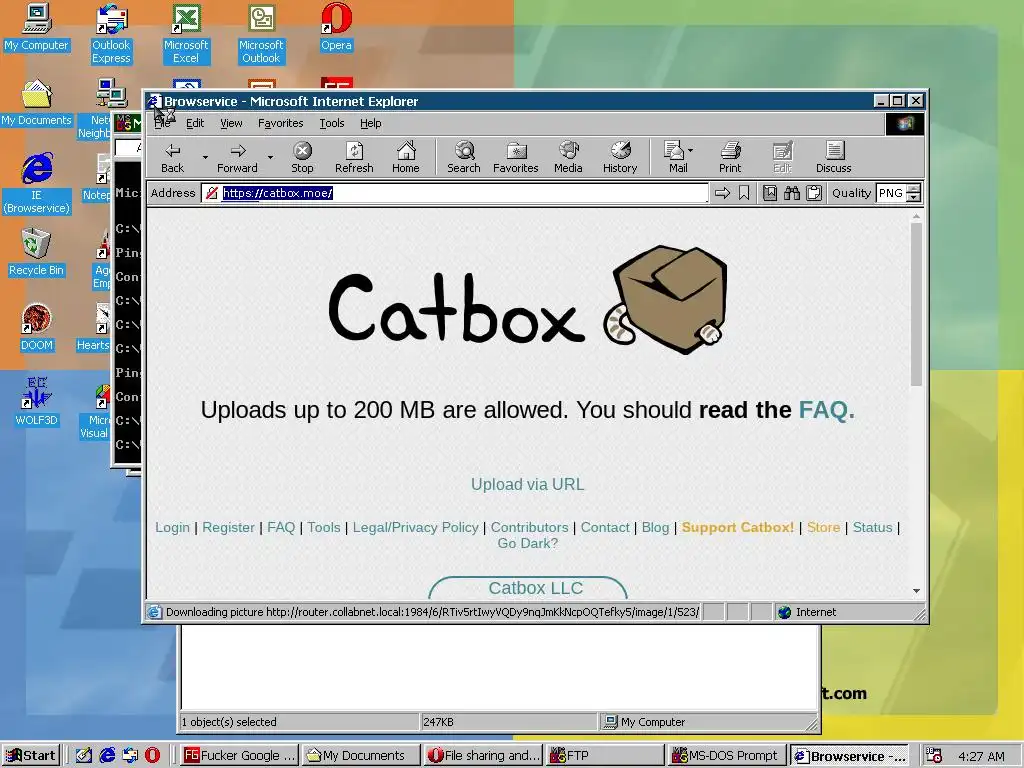Open the Tools menu
This screenshot has height=768, width=1024.
pos(332,123)
